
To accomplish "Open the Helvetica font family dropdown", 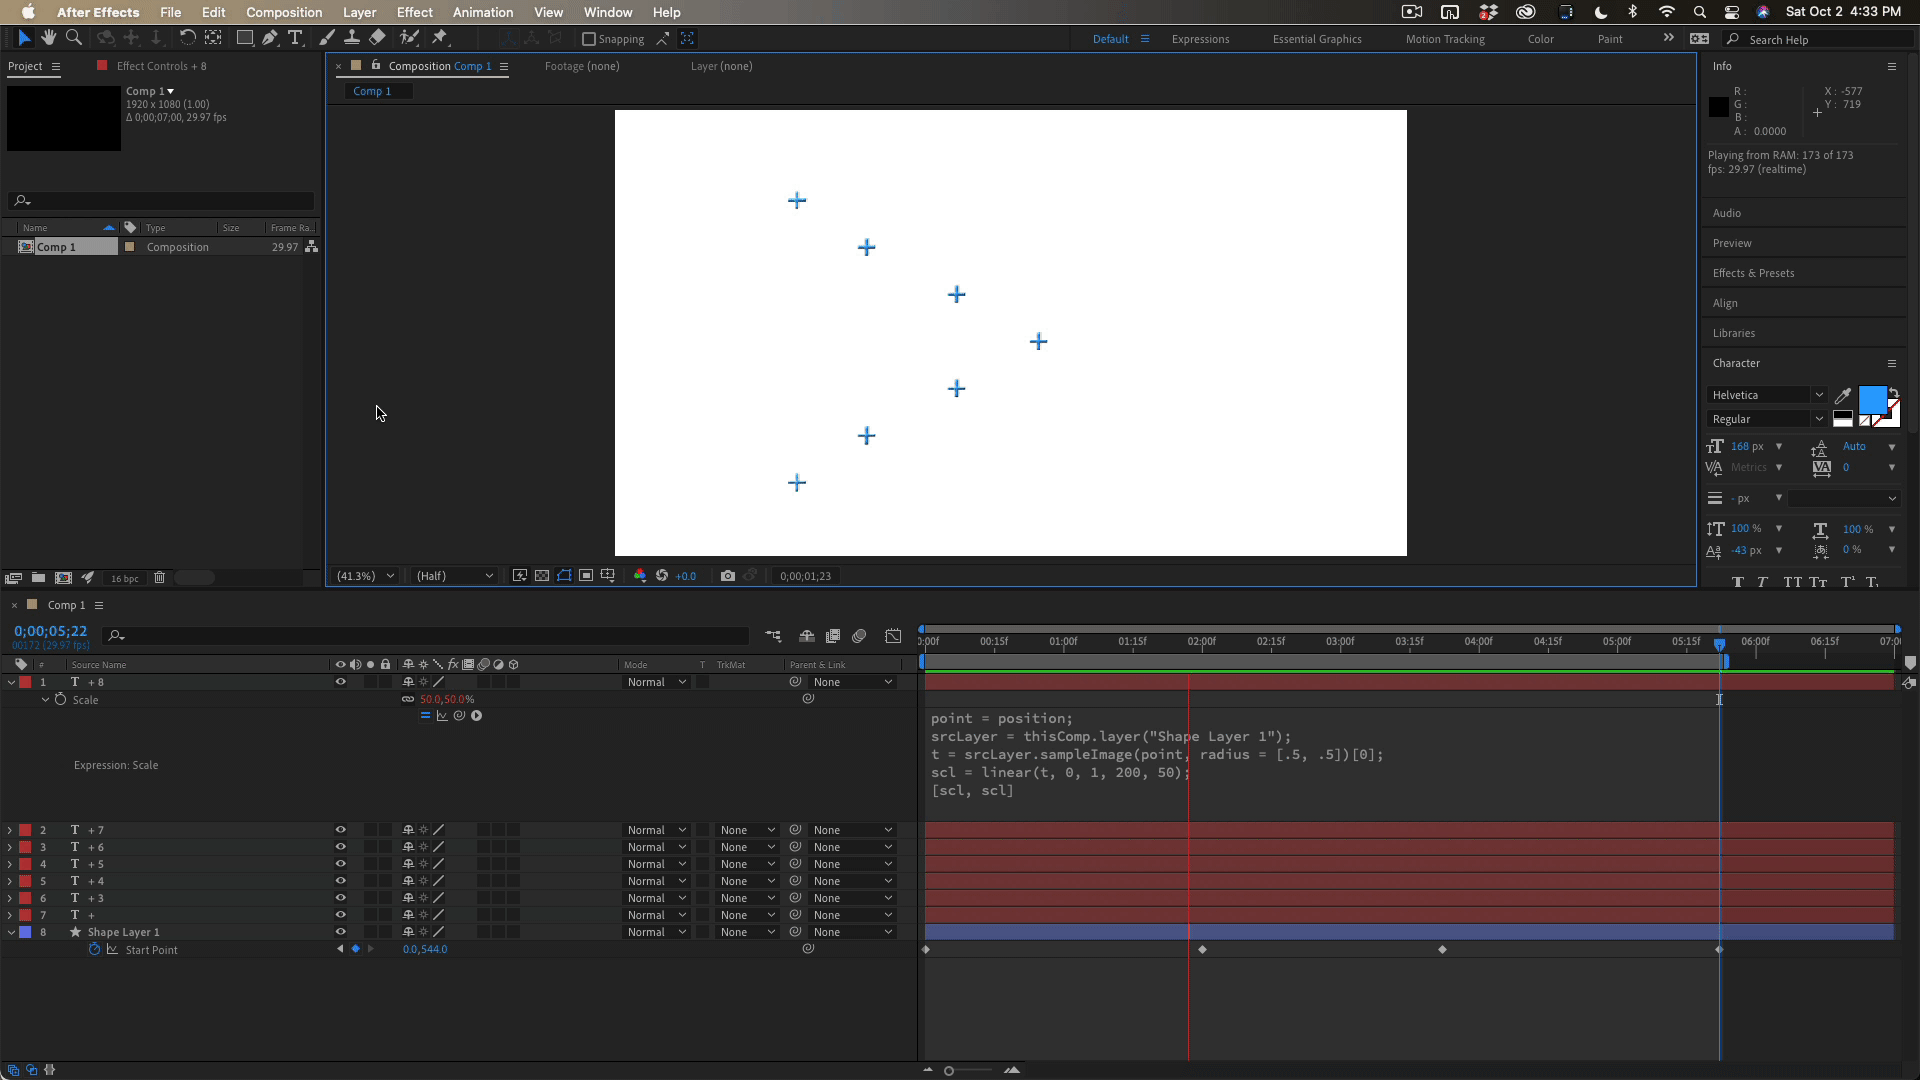I will point(1768,395).
